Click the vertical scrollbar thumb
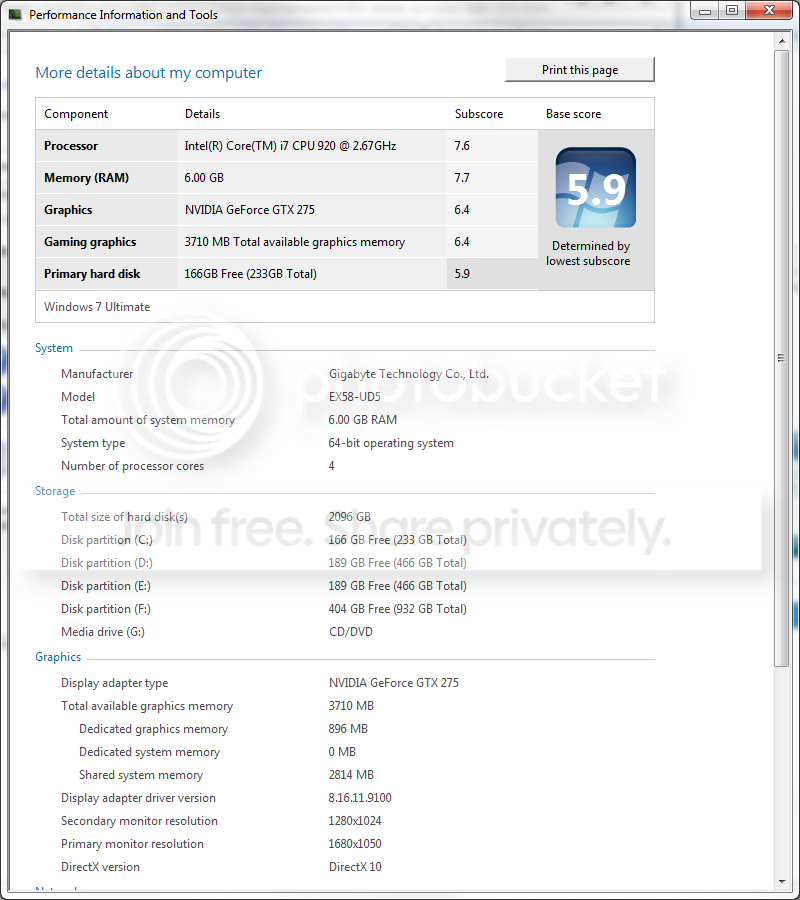The image size is (800, 900). (782, 358)
